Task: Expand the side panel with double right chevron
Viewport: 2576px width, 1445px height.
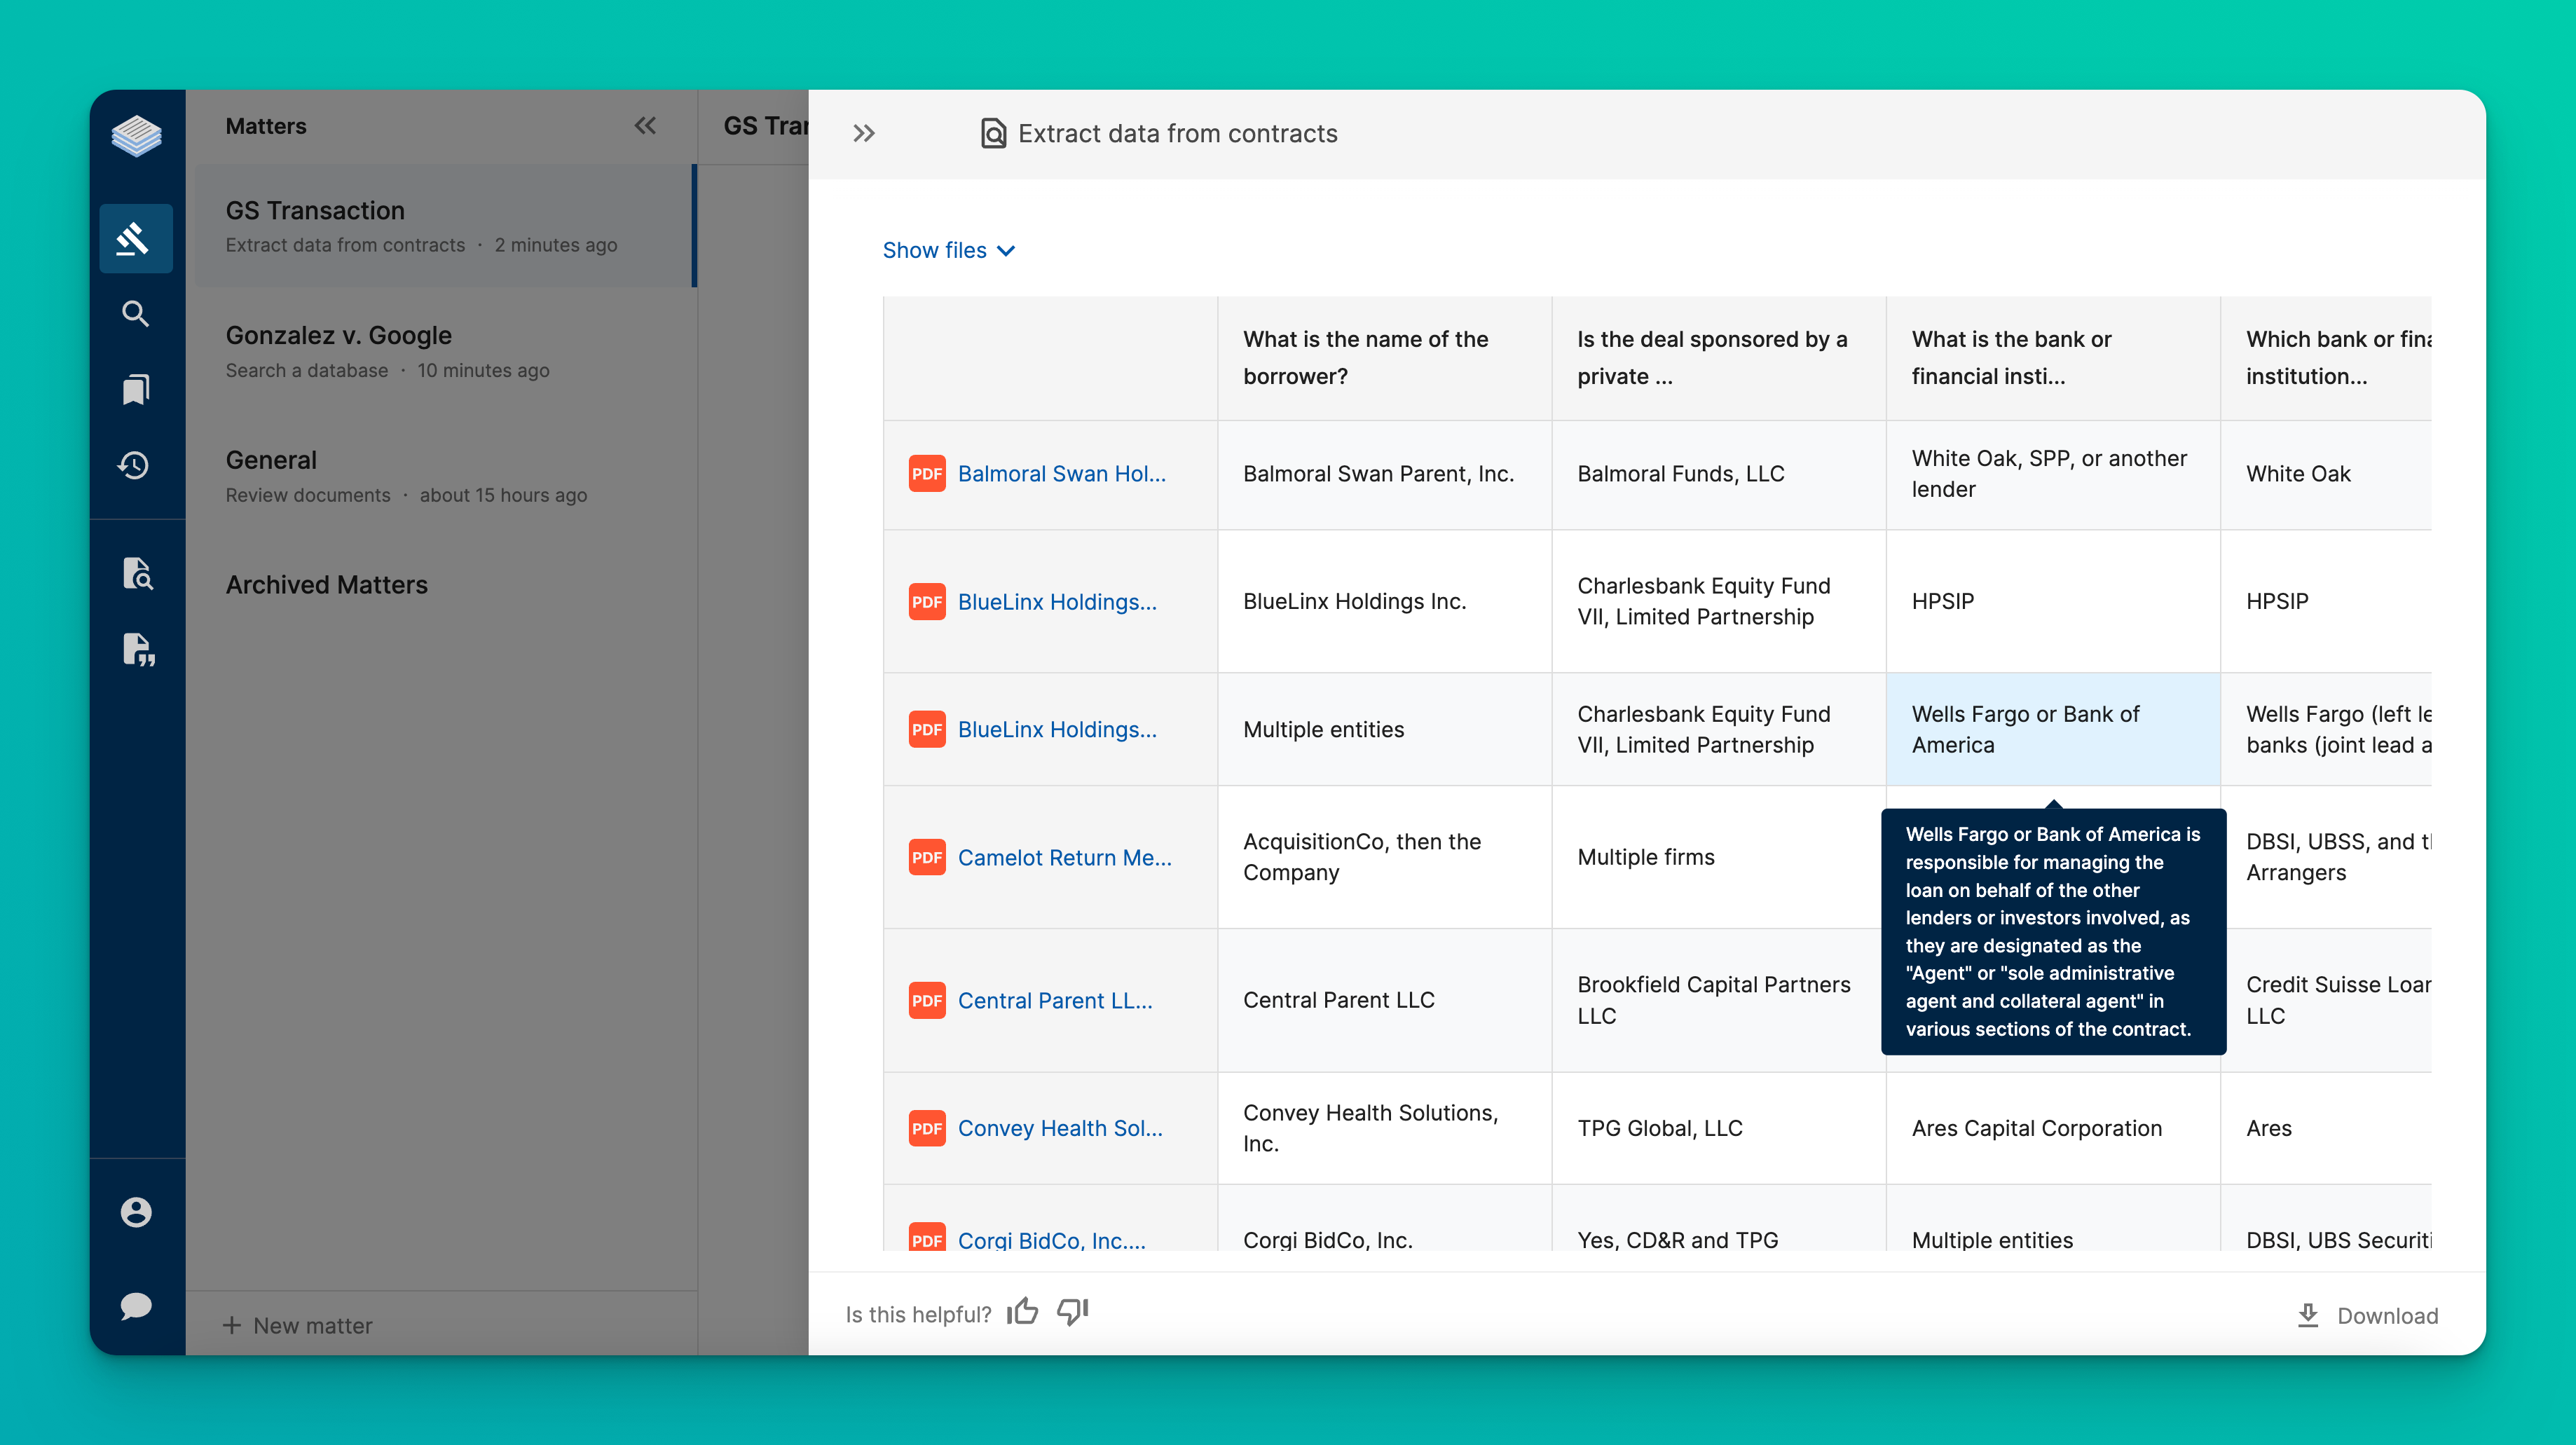Action: point(864,134)
